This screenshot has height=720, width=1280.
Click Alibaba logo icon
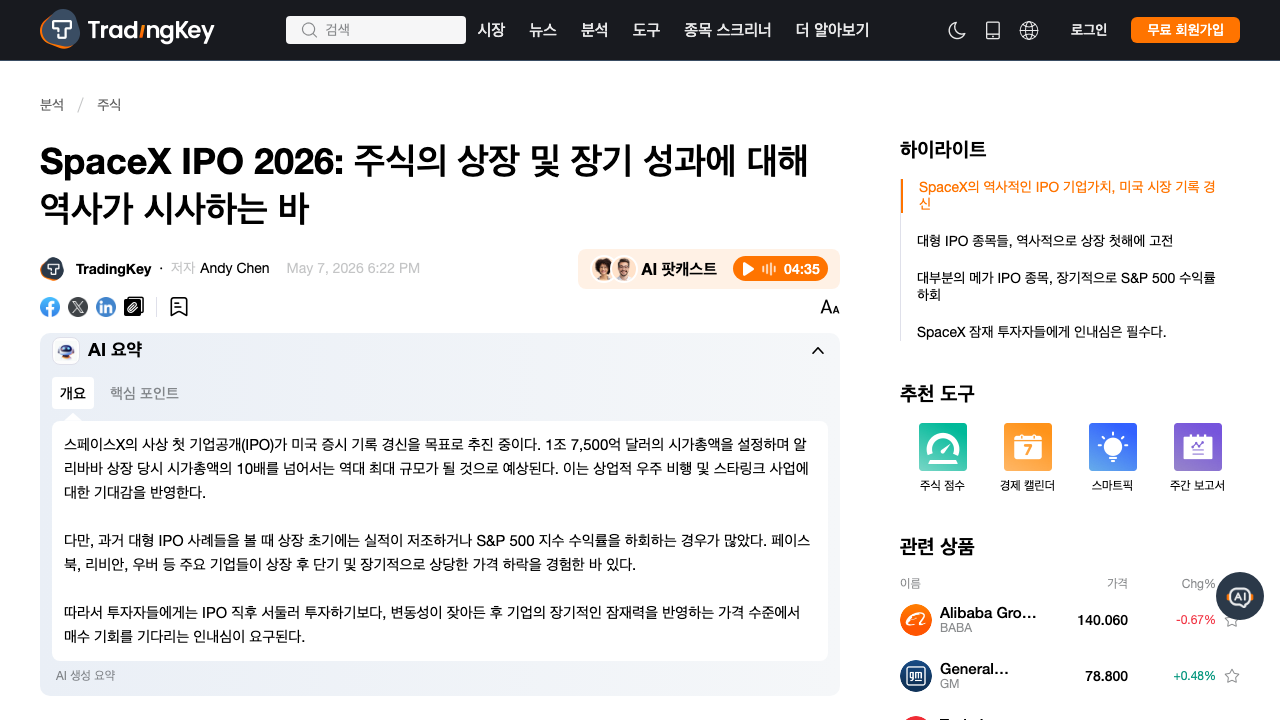click(x=916, y=620)
